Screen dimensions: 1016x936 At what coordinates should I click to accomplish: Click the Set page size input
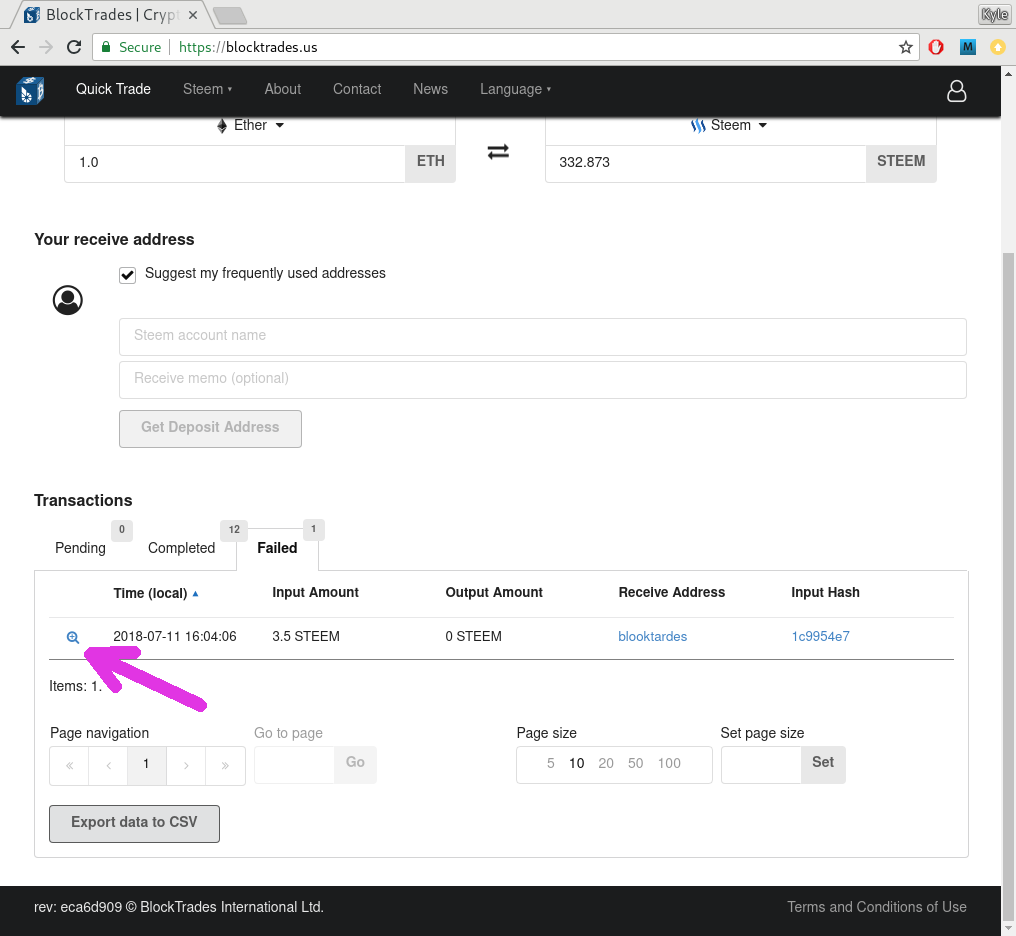(x=761, y=764)
